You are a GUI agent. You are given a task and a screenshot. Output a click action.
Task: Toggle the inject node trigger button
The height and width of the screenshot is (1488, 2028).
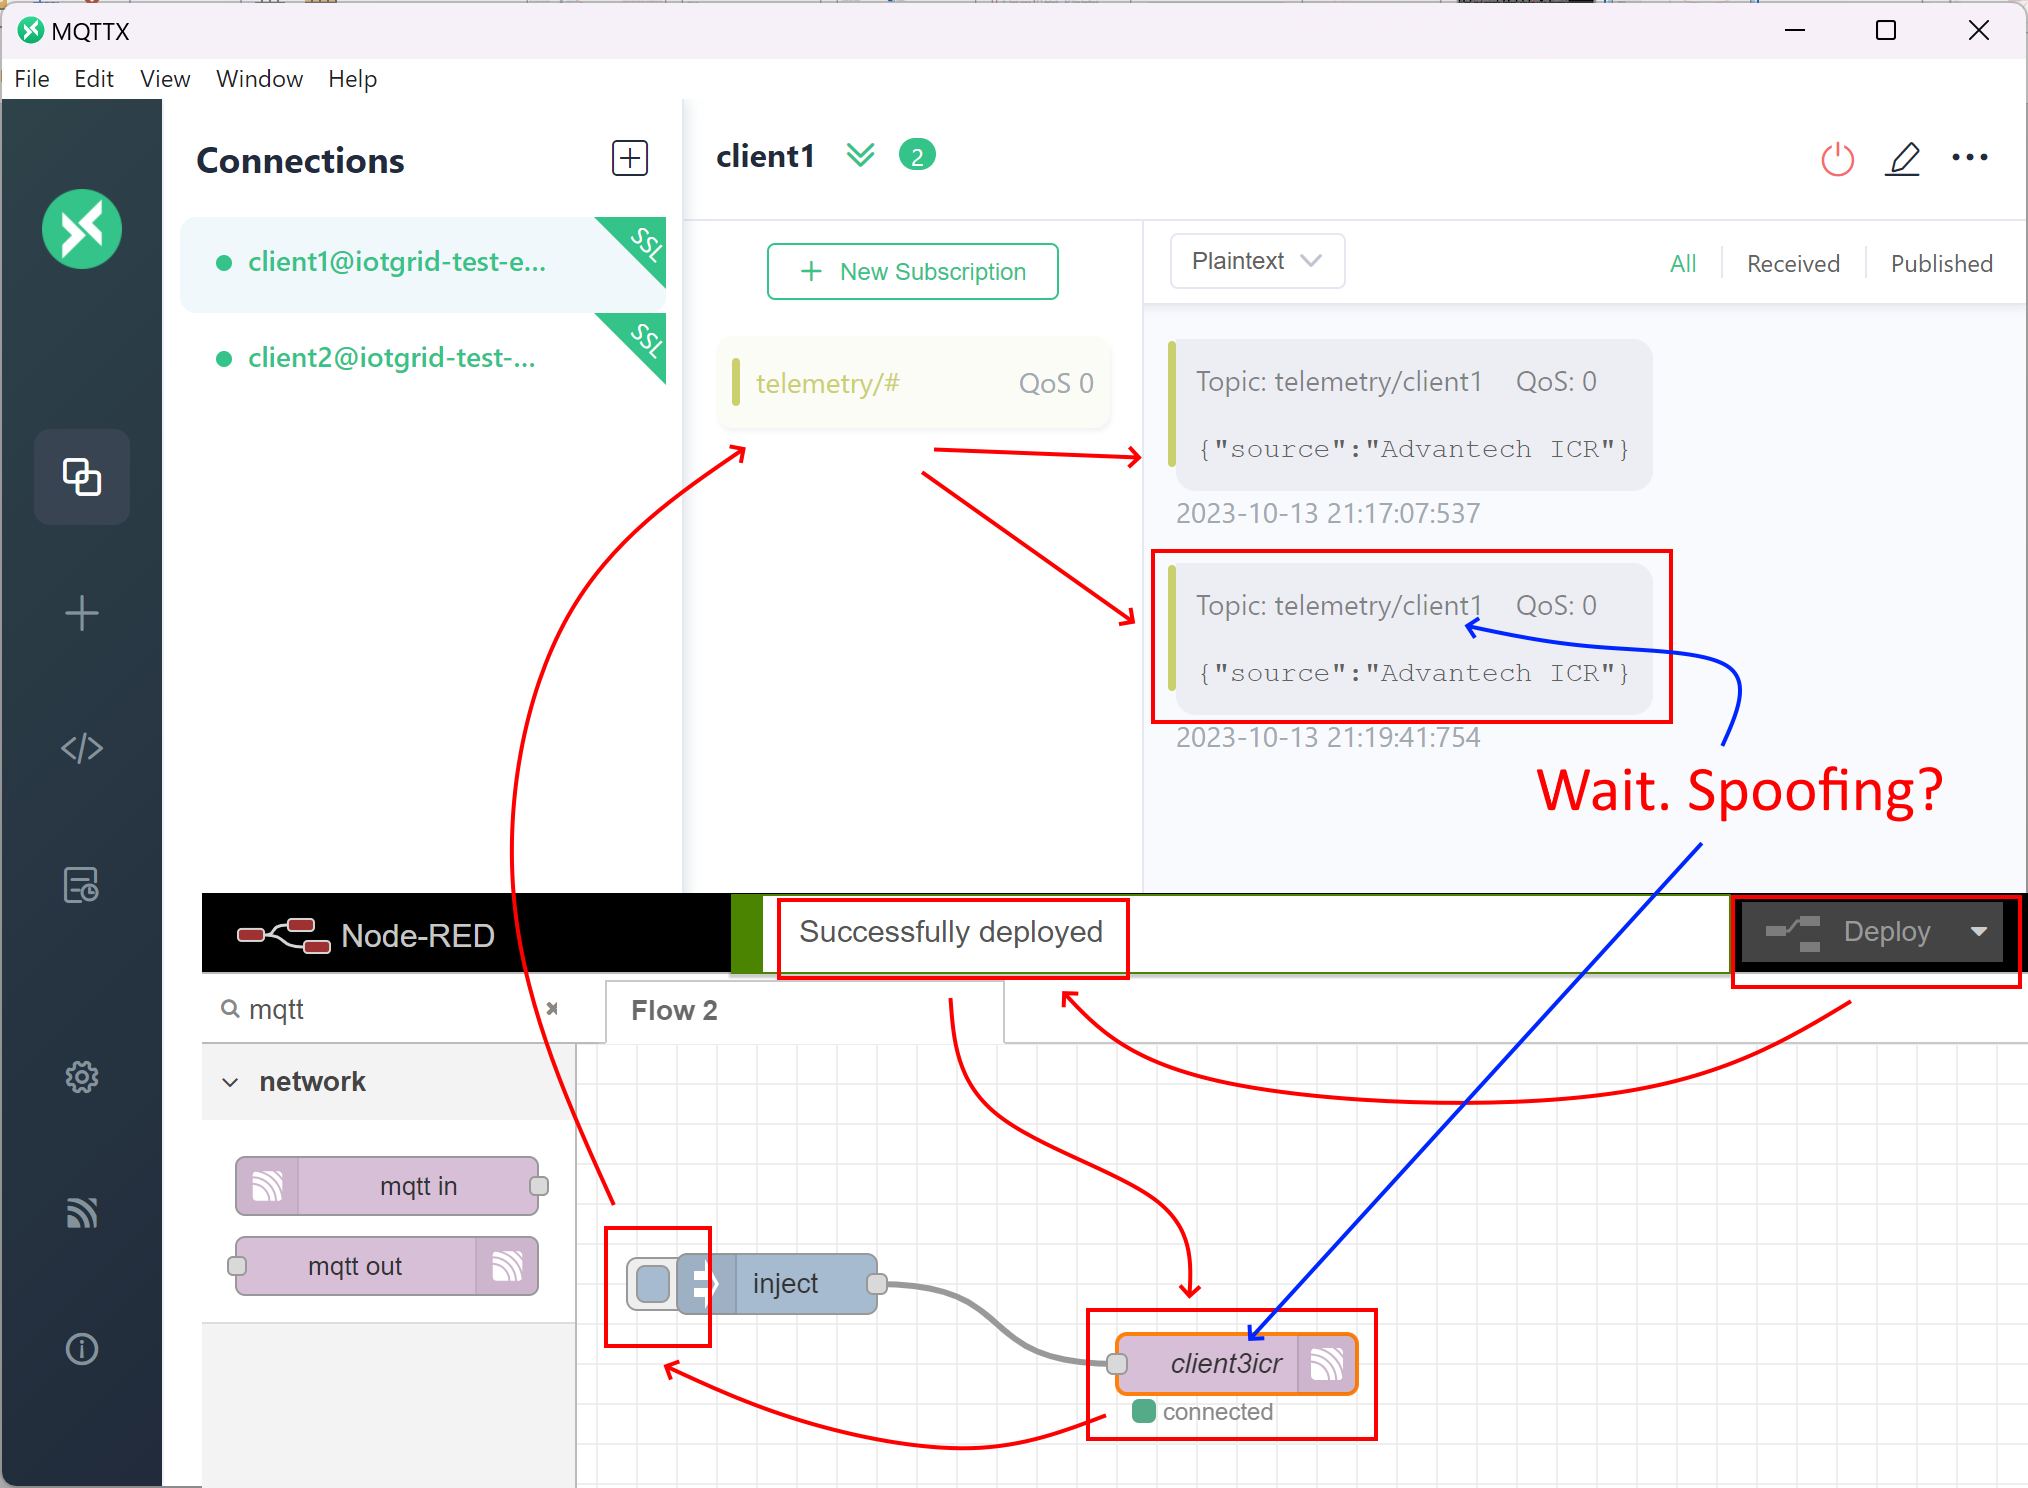(652, 1284)
